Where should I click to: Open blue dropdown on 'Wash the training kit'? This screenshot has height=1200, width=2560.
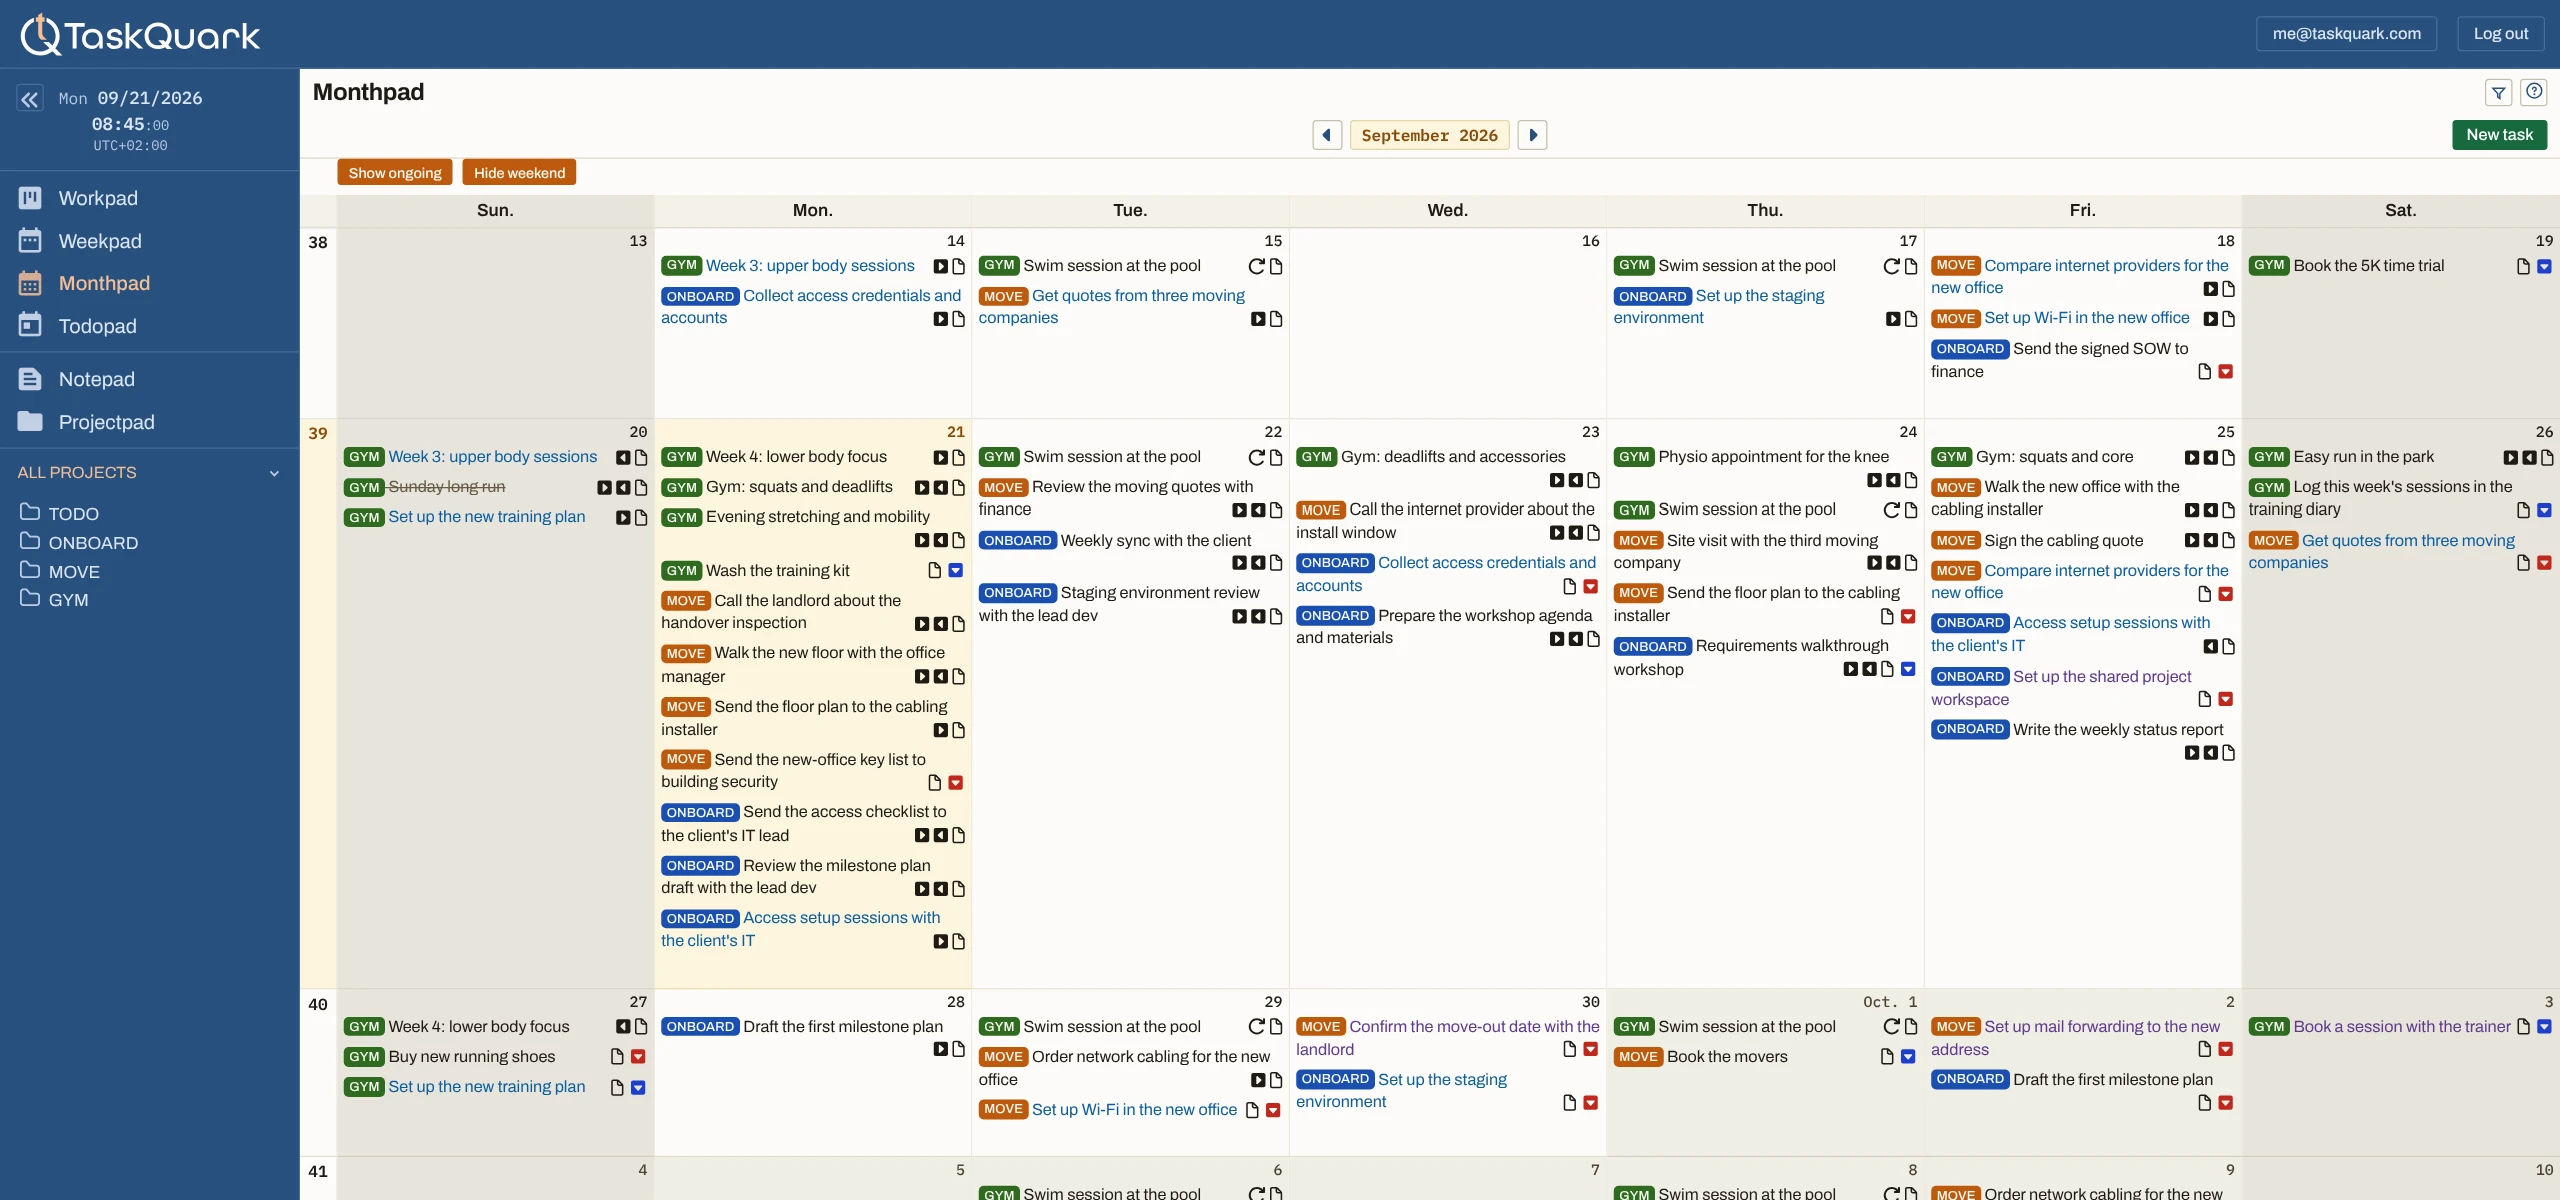[956, 570]
